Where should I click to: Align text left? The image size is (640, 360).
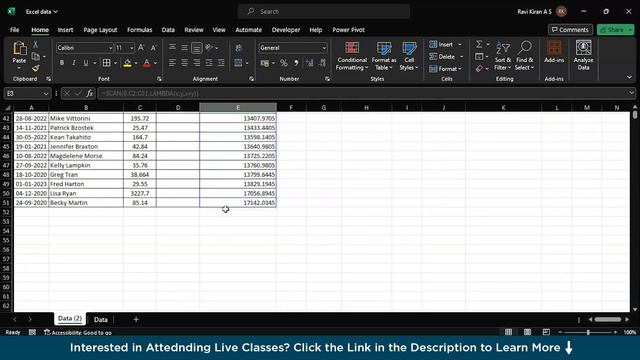[172, 63]
